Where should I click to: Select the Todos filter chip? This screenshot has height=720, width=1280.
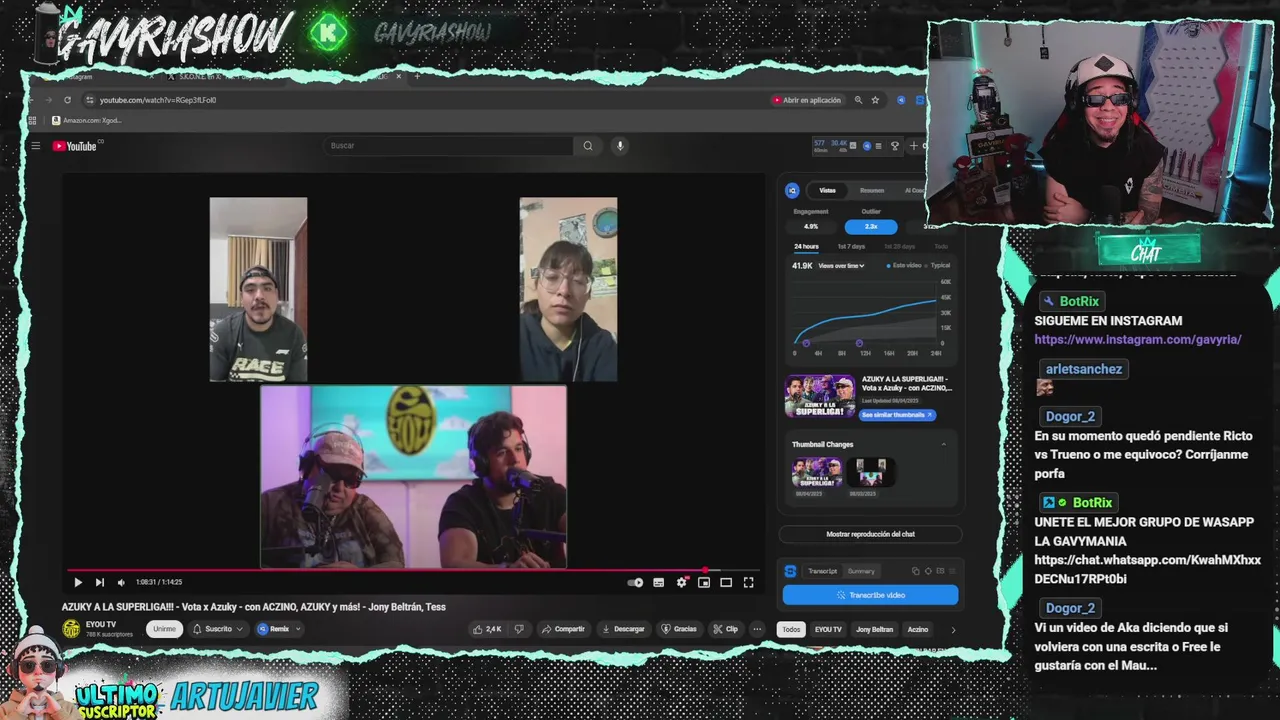point(791,629)
